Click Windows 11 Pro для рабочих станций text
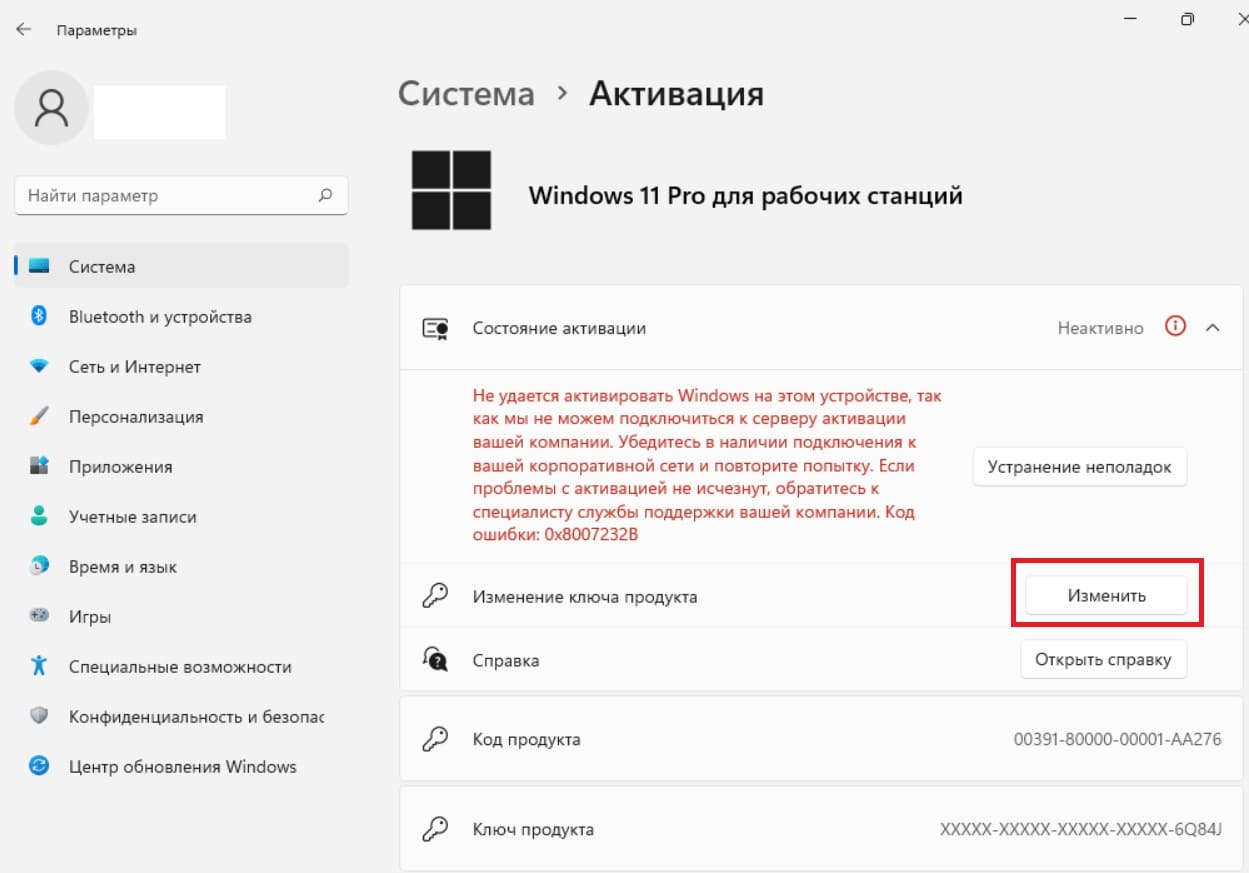This screenshot has height=873, width=1249. 745,195
